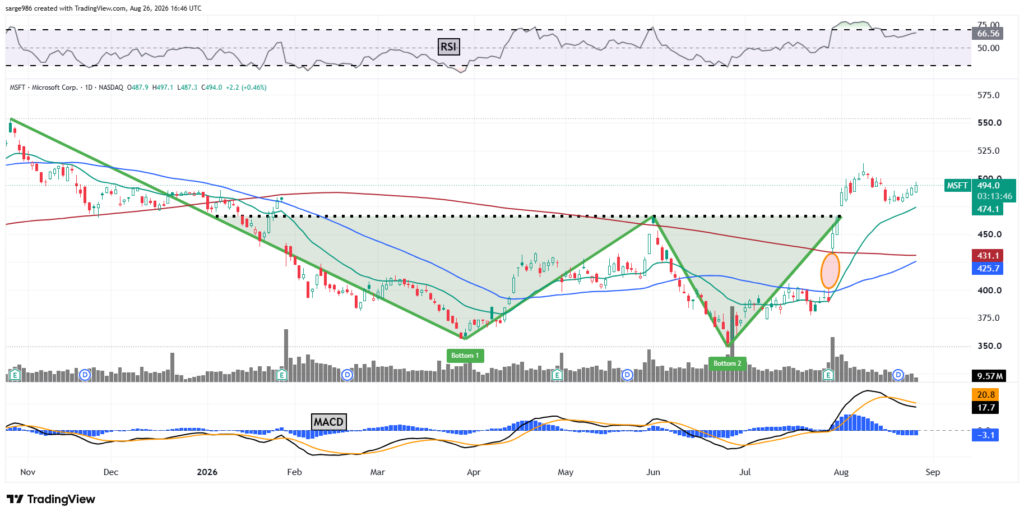Click the 50.00 RSI axis label
This screenshot has width=1024, height=516.
[x=989, y=48]
